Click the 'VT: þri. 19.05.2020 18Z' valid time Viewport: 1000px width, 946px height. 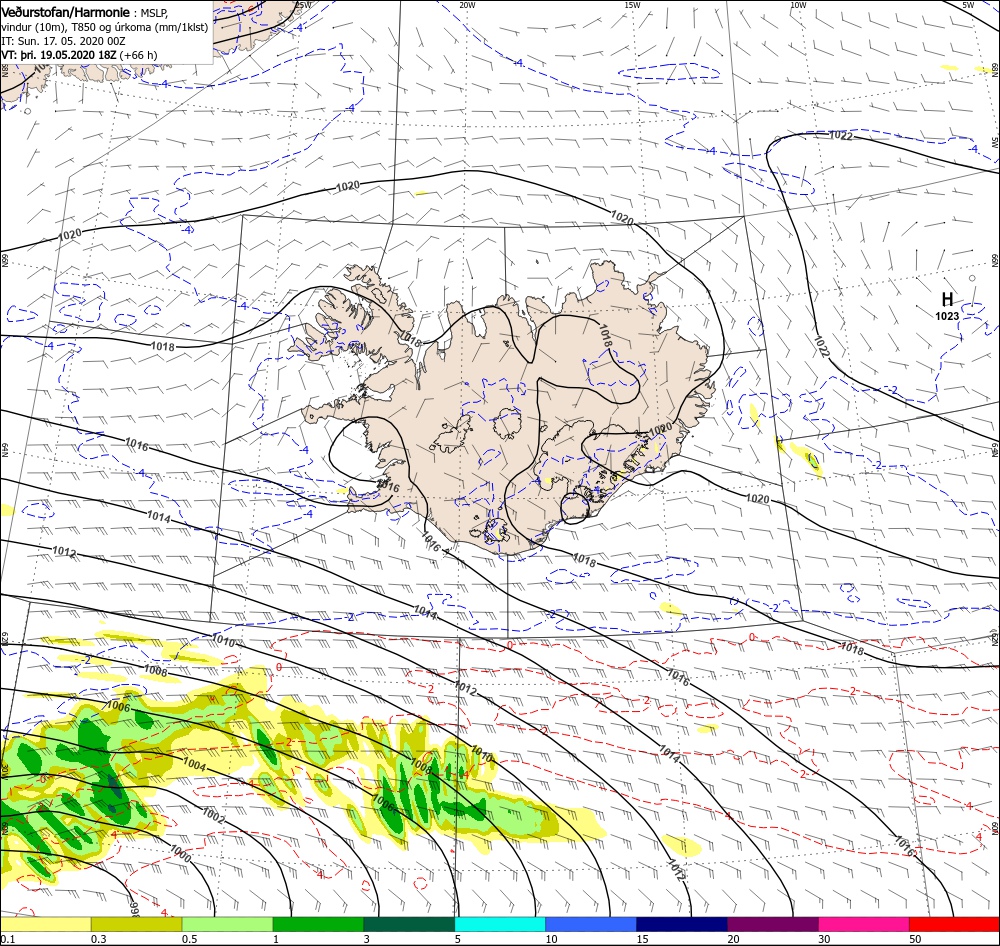pos(59,55)
